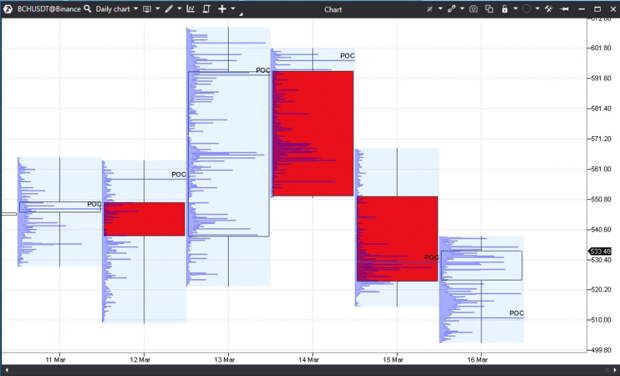The width and height of the screenshot is (620, 376).
Task: Expand the plus icon dropdown arrow
Action: (233, 9)
